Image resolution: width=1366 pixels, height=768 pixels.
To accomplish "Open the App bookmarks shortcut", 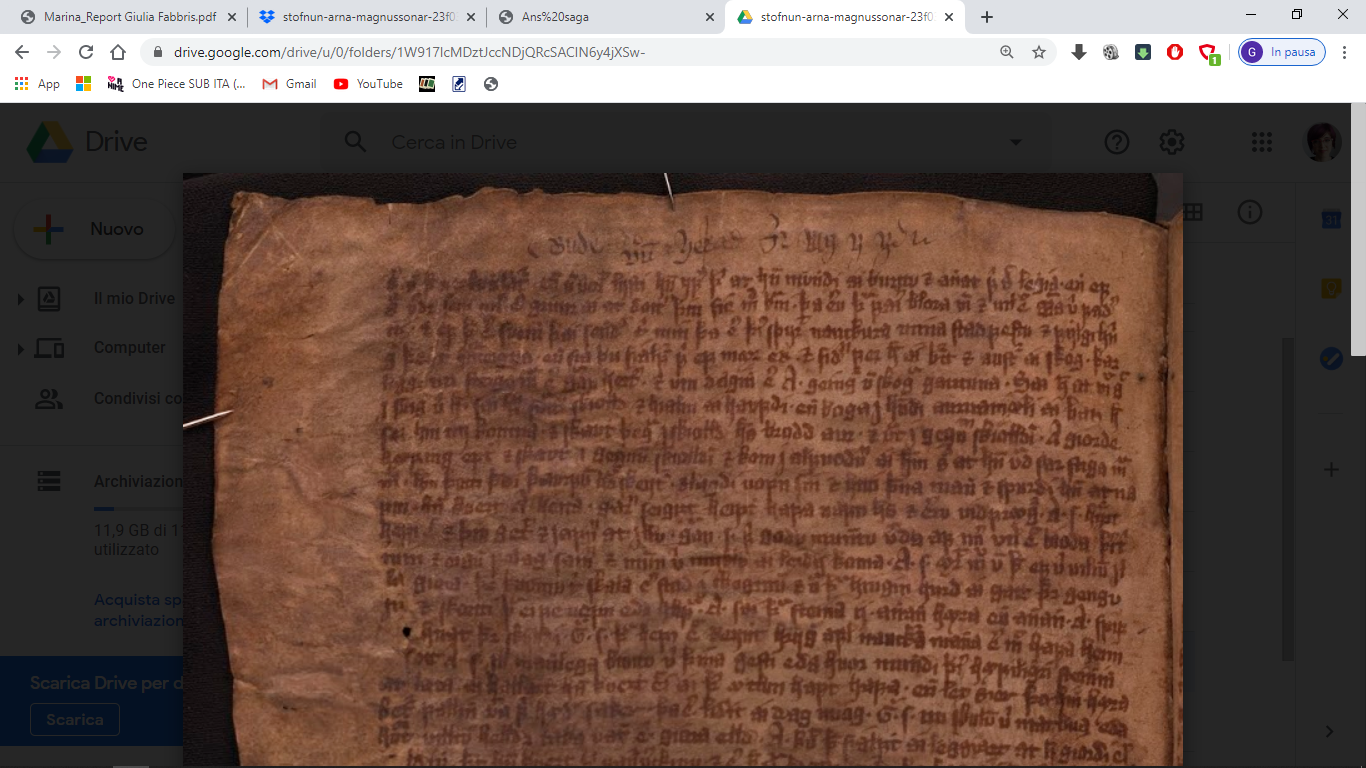I will (x=37, y=84).
